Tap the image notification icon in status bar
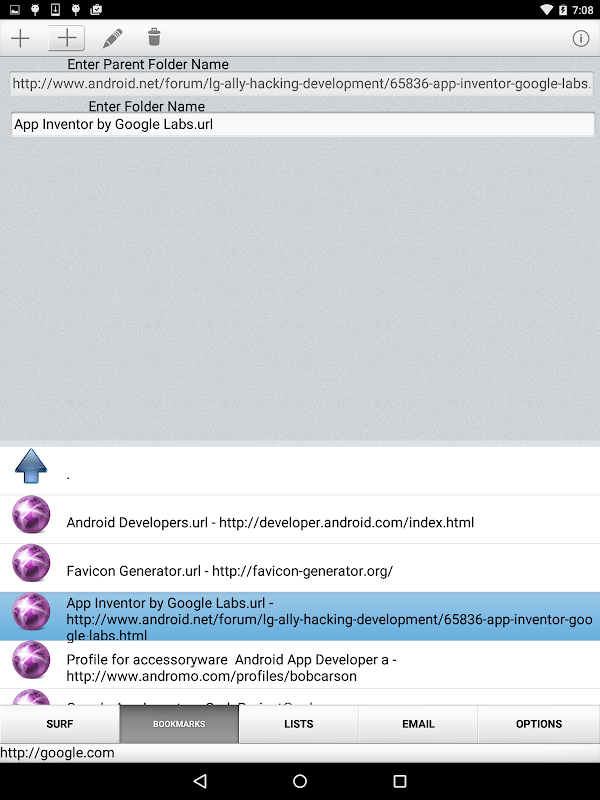Screen dimensions: 600x800 [x=15, y=9]
